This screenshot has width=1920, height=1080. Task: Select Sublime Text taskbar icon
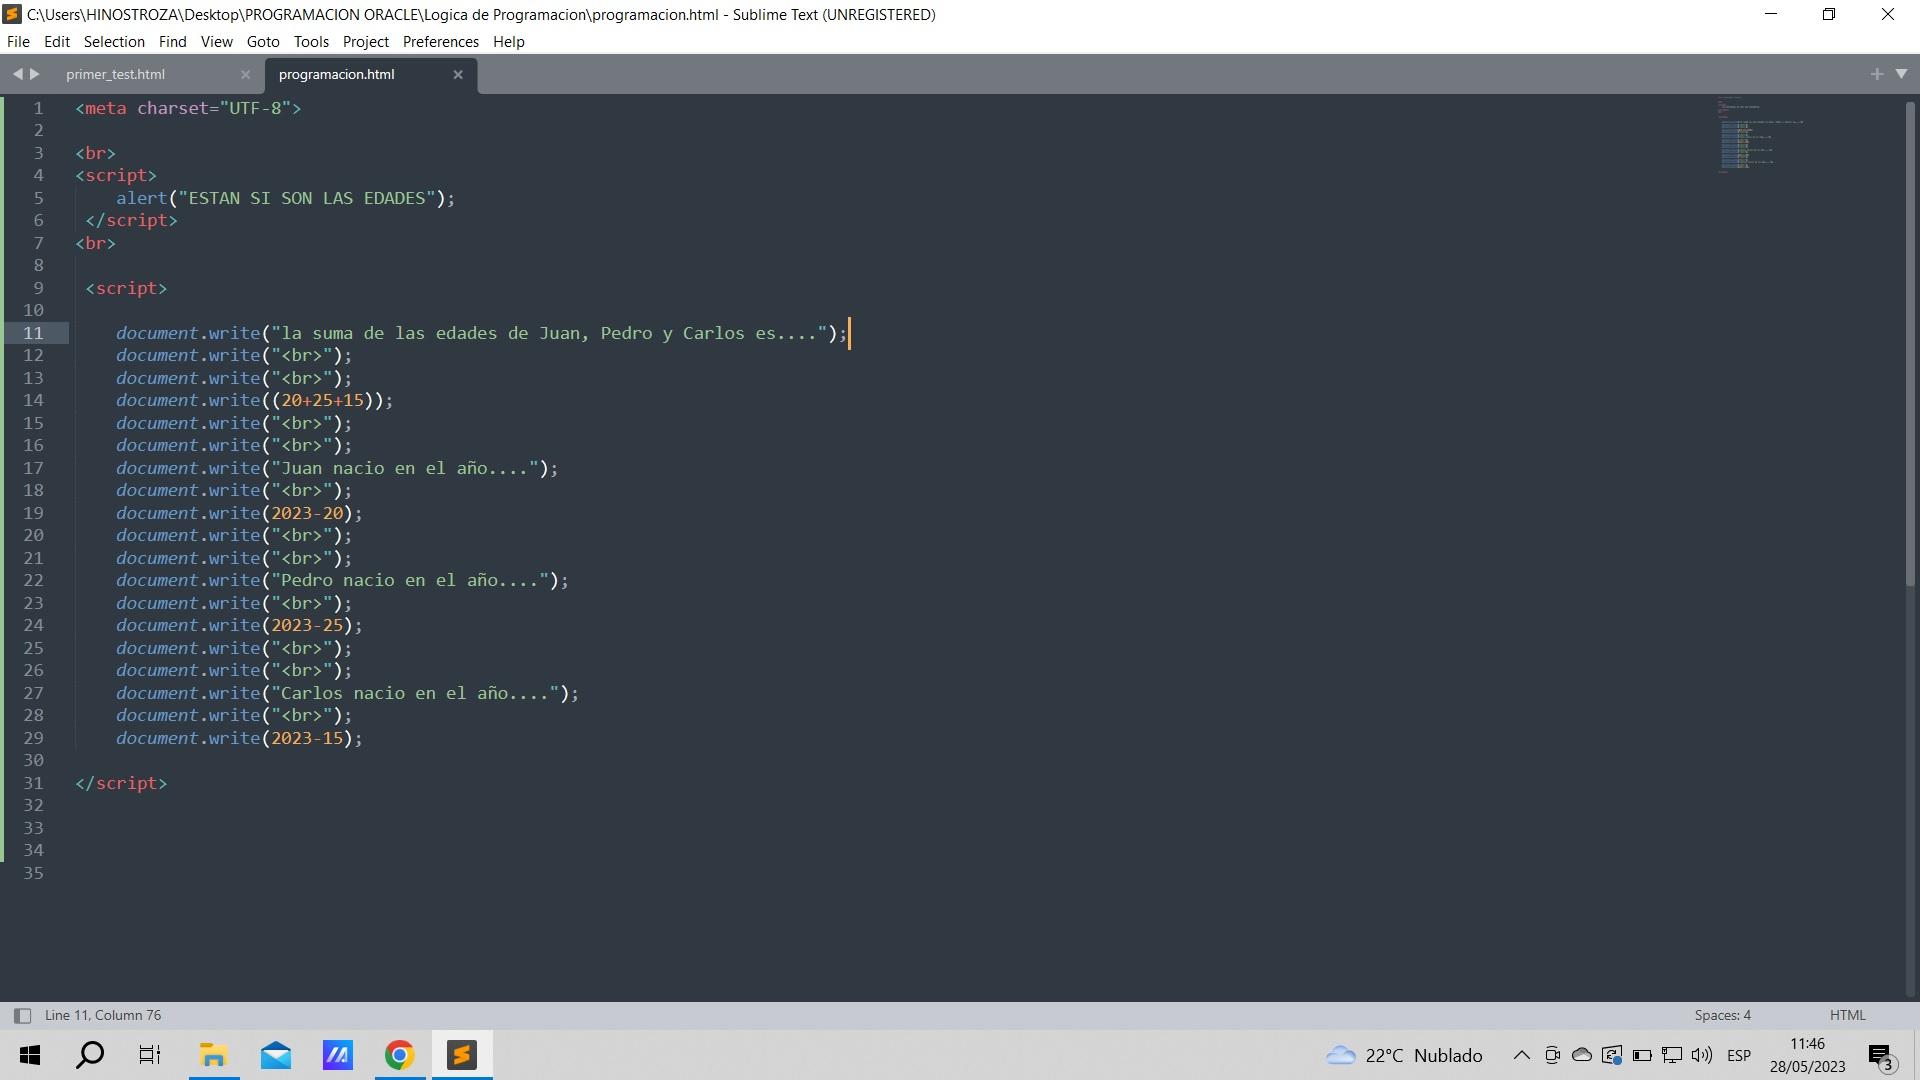(461, 1055)
